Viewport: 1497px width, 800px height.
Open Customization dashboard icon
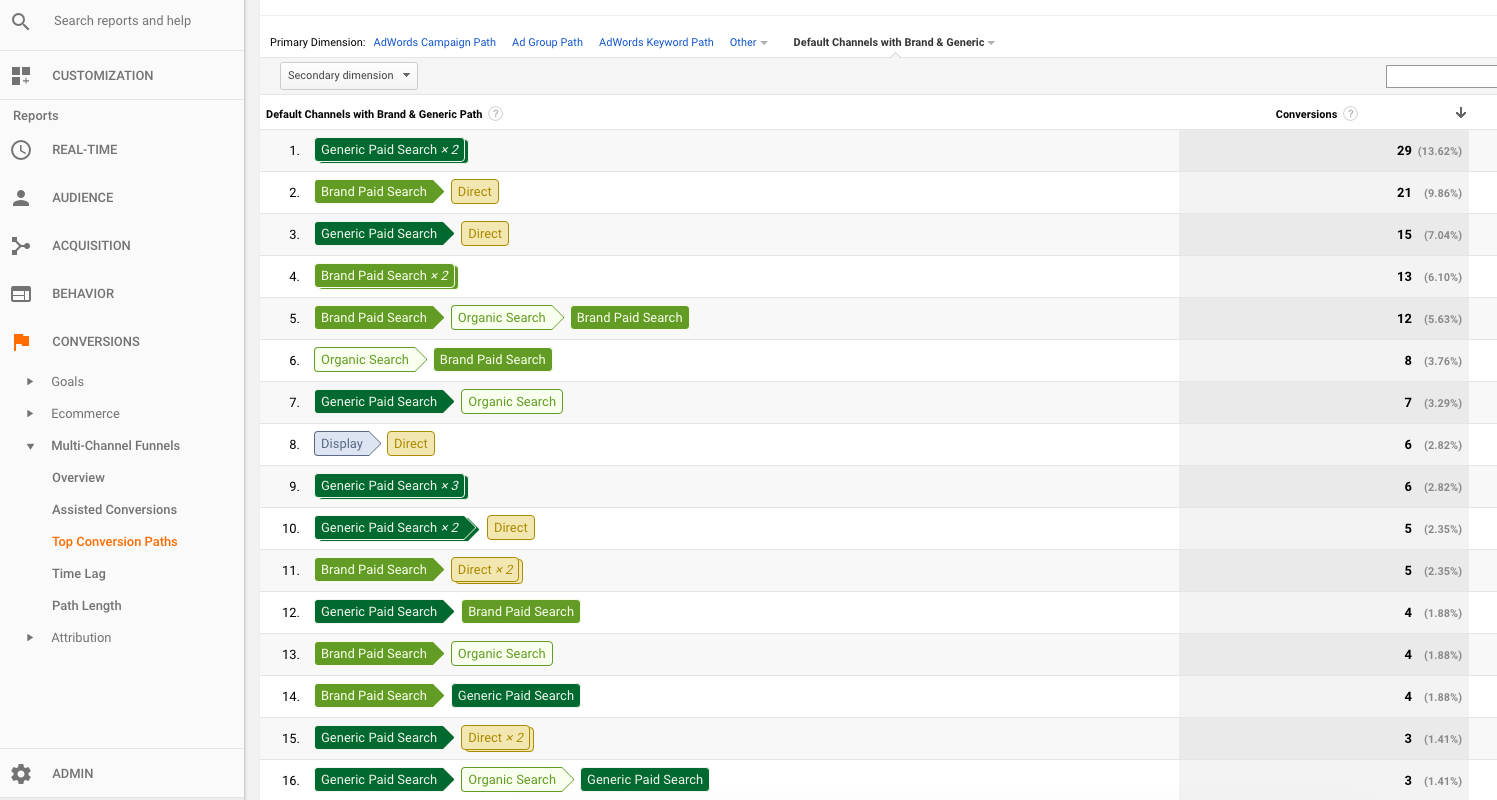[x=21, y=76]
